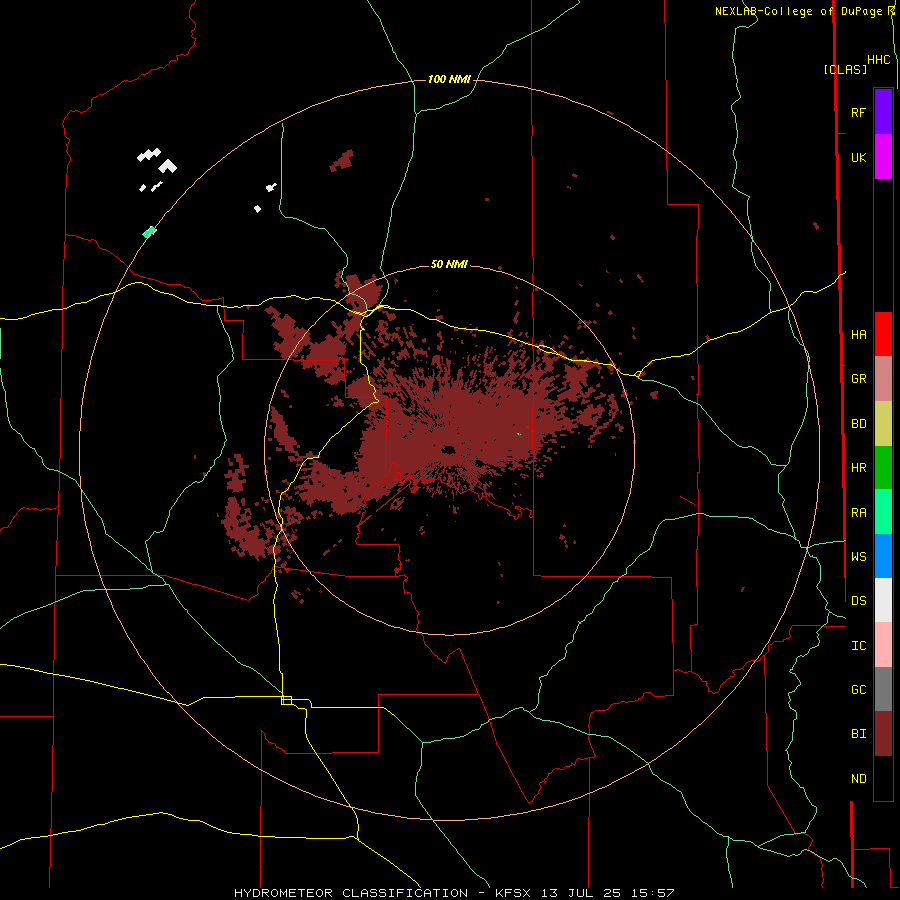Click the HR legend label

pos(858,468)
